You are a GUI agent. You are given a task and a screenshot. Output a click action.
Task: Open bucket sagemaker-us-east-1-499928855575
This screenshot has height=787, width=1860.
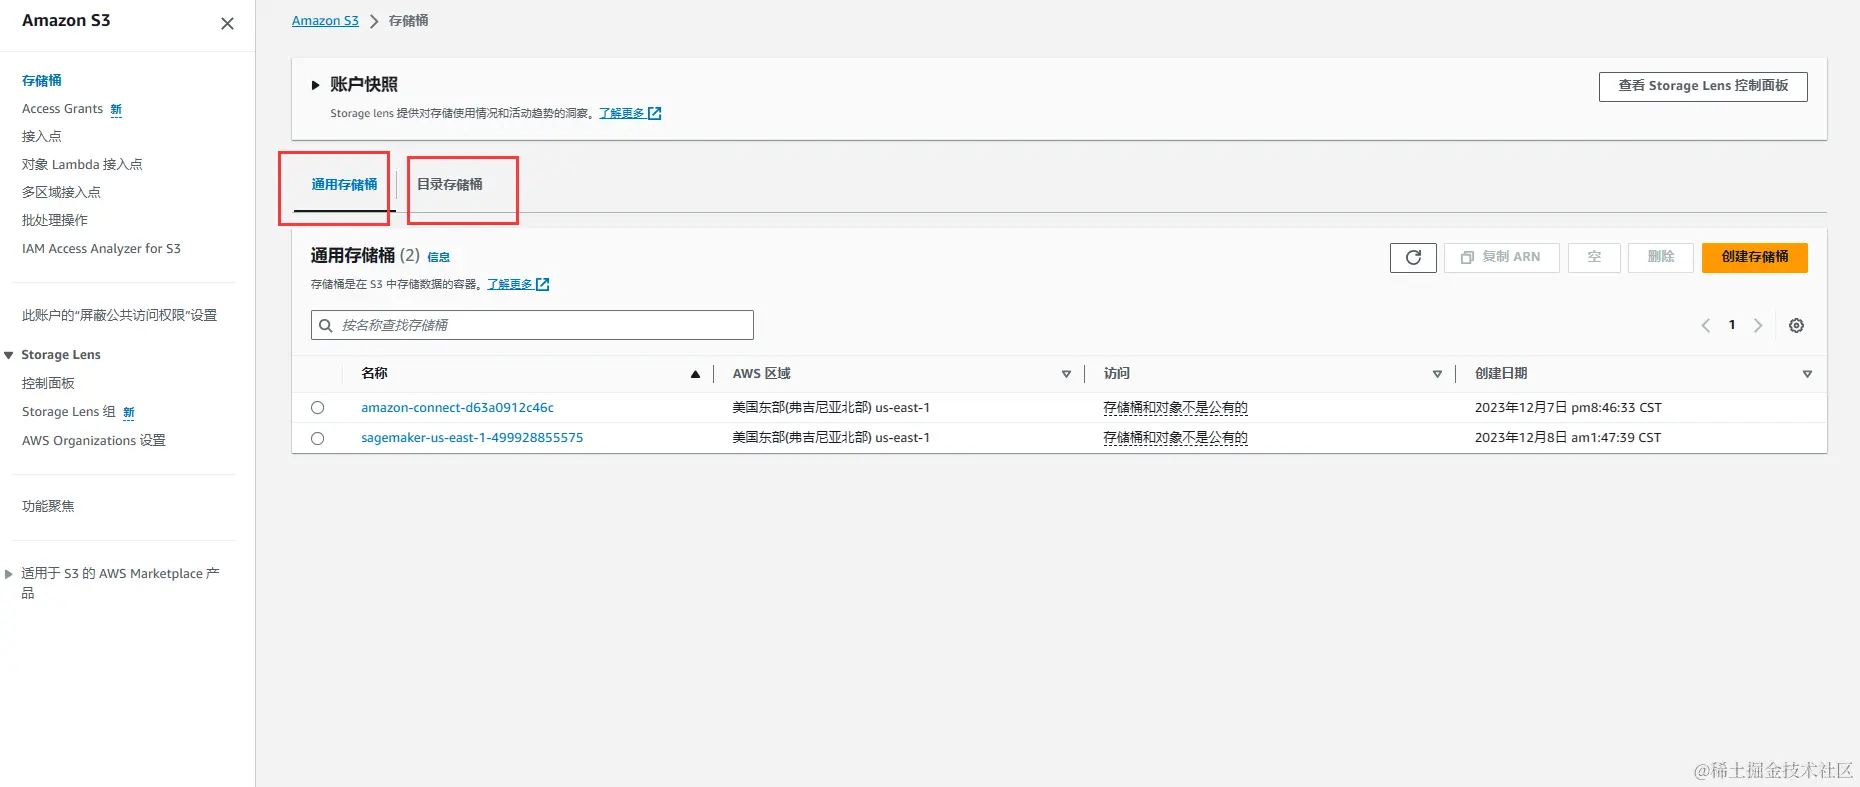pos(472,437)
